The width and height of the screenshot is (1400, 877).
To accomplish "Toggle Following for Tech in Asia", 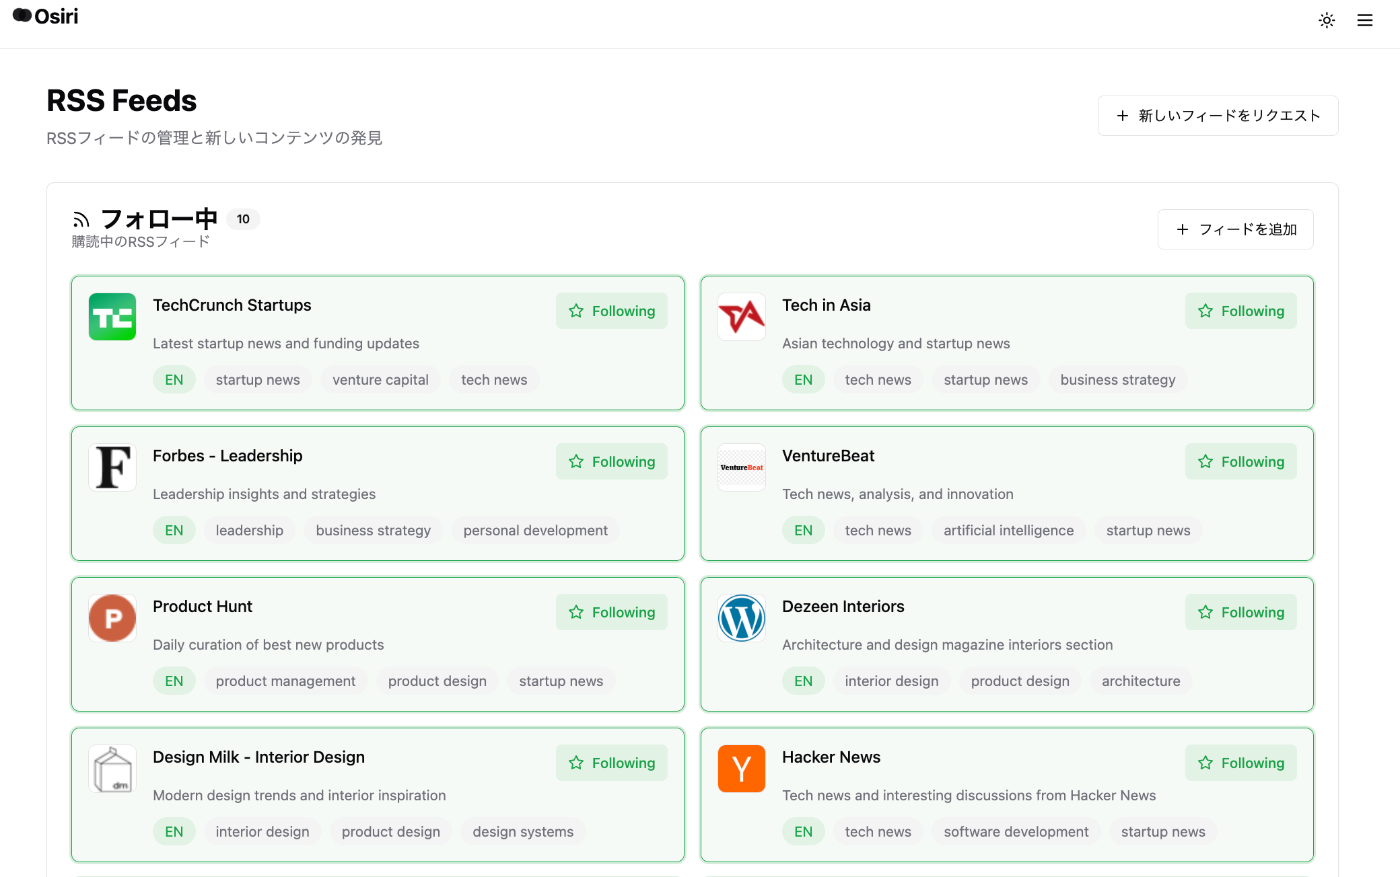I will click(x=1241, y=311).
